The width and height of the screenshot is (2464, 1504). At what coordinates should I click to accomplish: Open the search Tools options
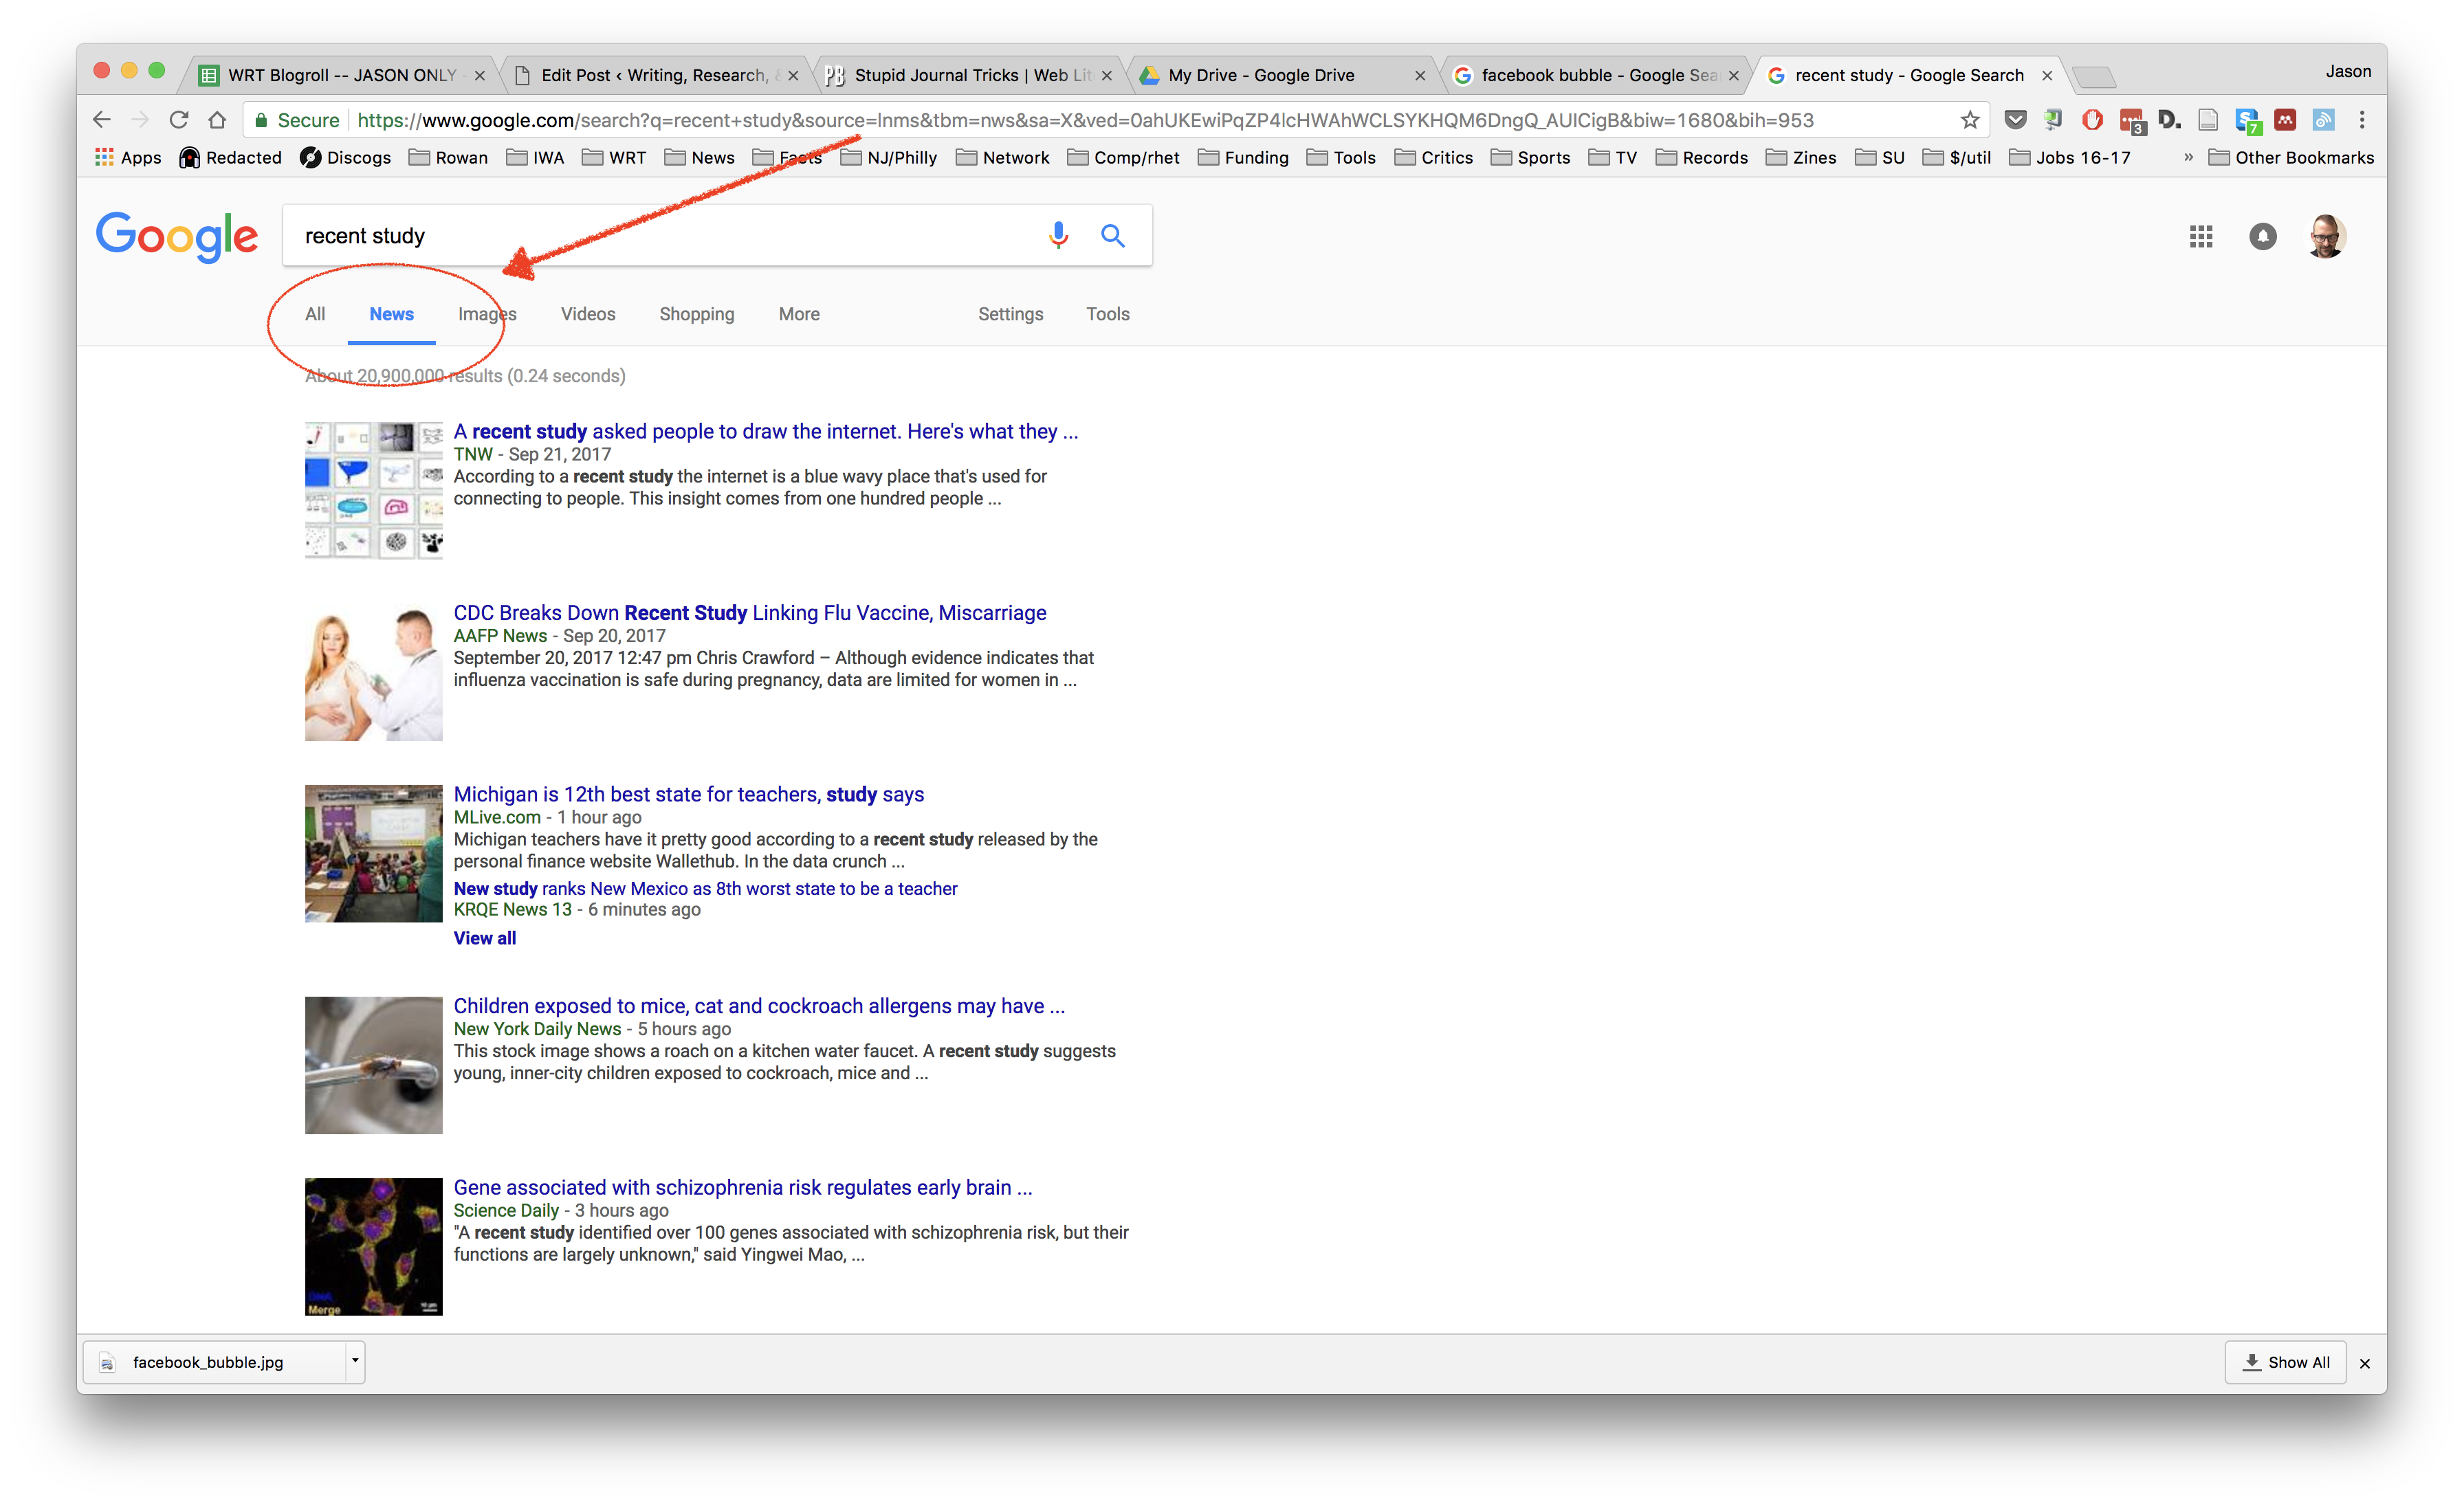[x=1108, y=314]
